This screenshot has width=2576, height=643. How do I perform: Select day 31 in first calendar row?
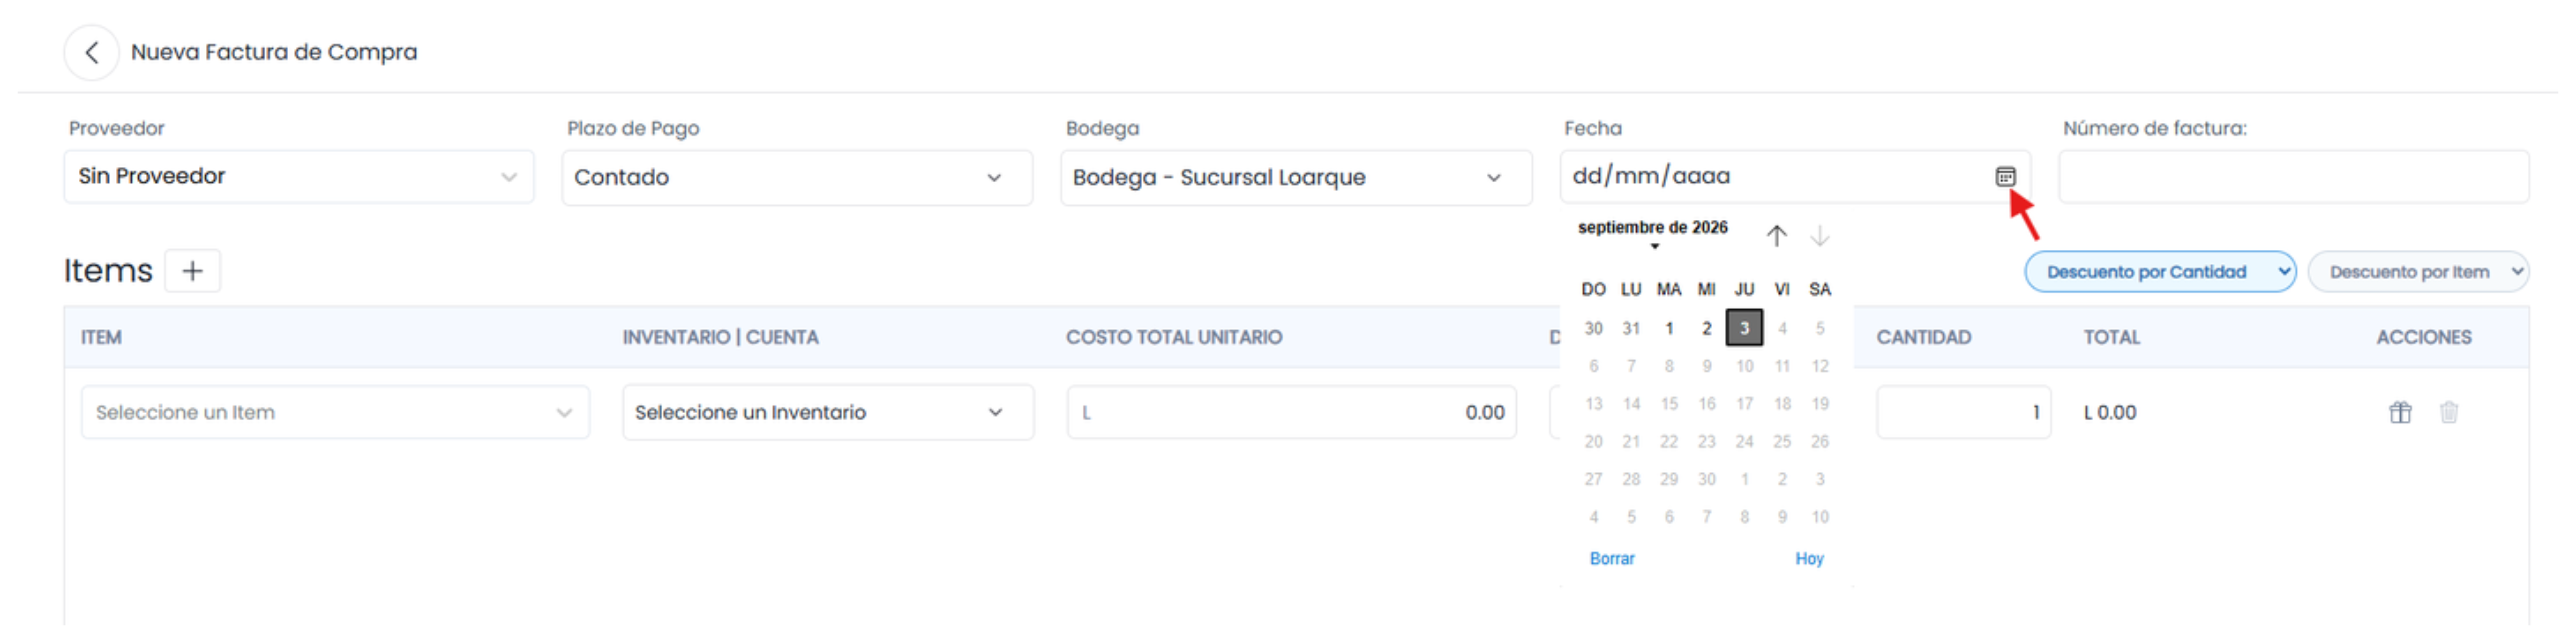tap(1631, 328)
